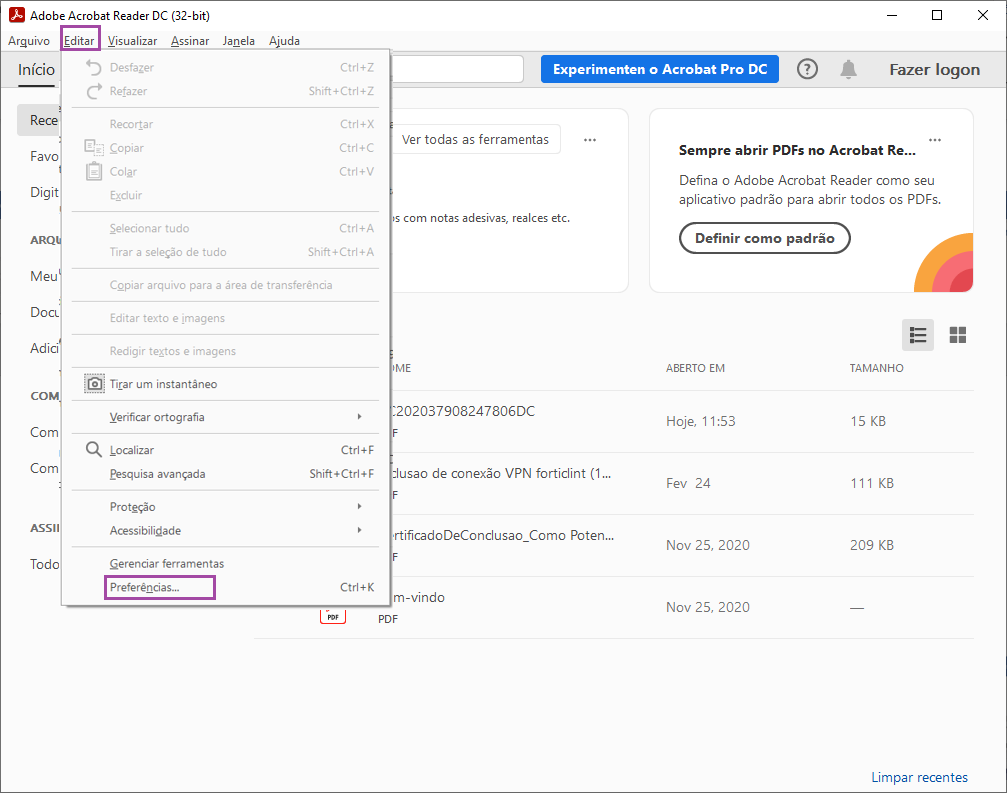Image resolution: width=1007 pixels, height=793 pixels.
Task: Sort by TAMANHO column header
Action: (876, 368)
